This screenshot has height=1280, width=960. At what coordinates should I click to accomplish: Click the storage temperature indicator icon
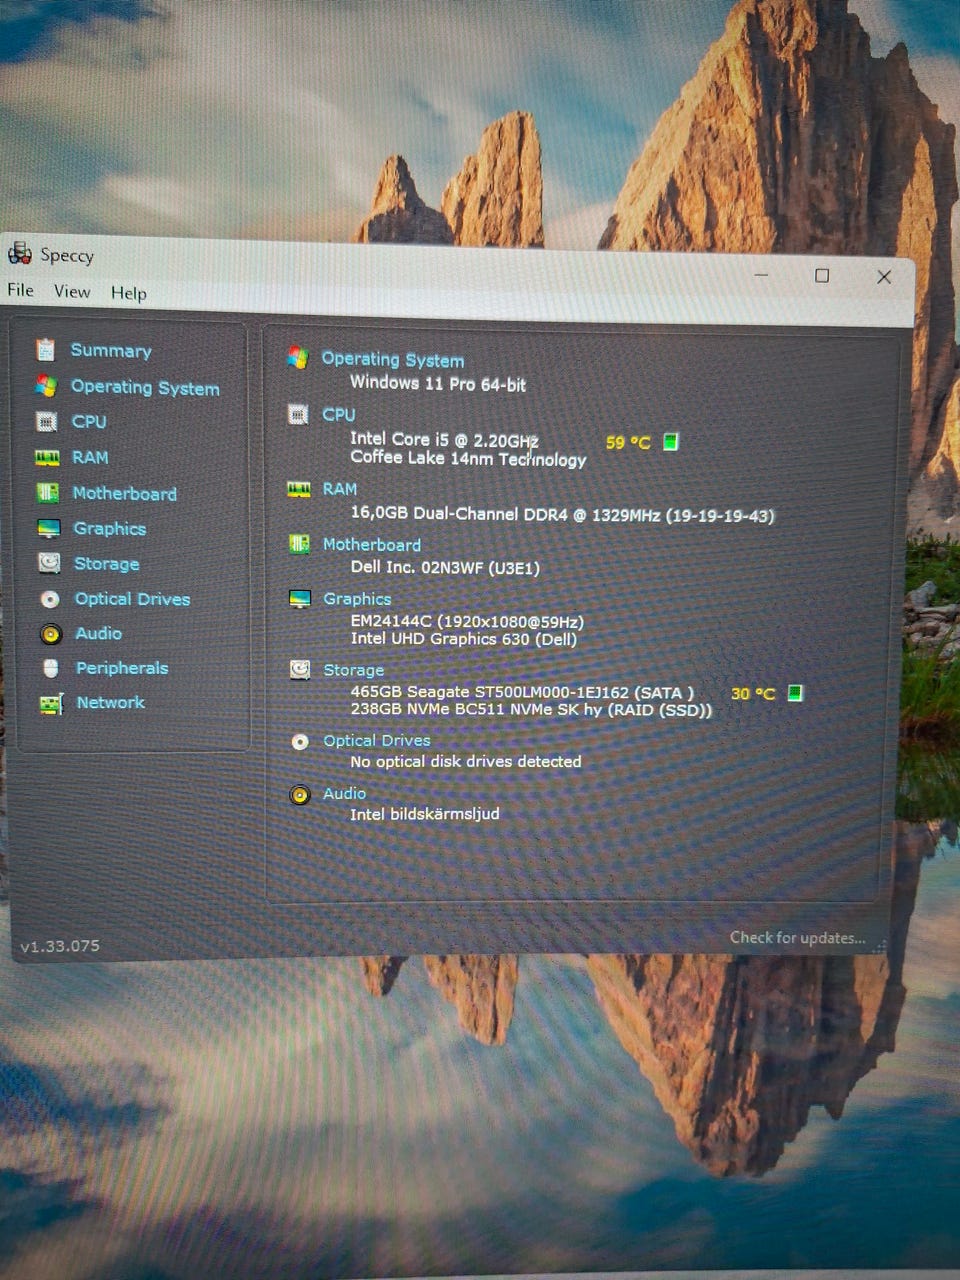(x=795, y=693)
